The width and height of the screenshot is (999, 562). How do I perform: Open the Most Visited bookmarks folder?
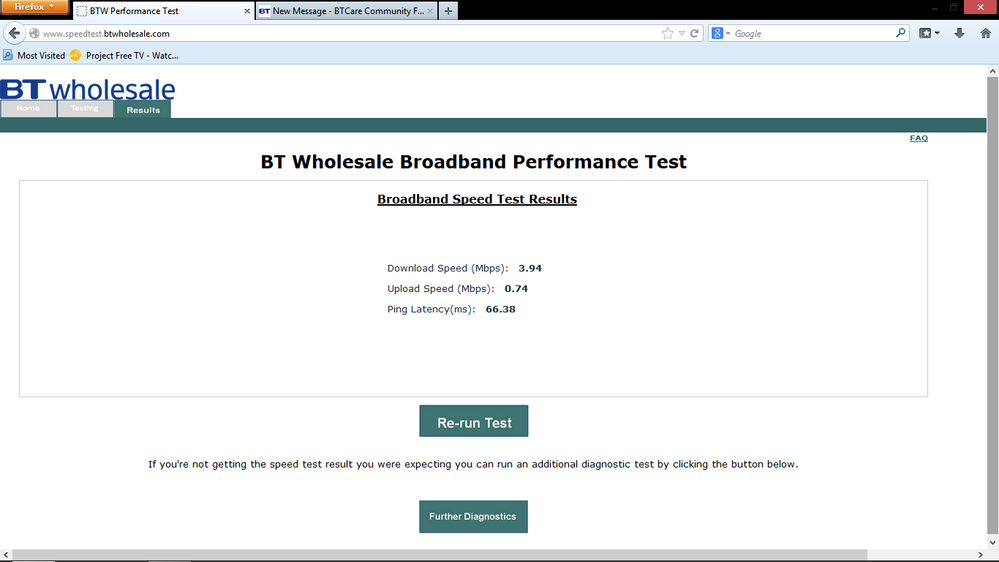pos(34,55)
